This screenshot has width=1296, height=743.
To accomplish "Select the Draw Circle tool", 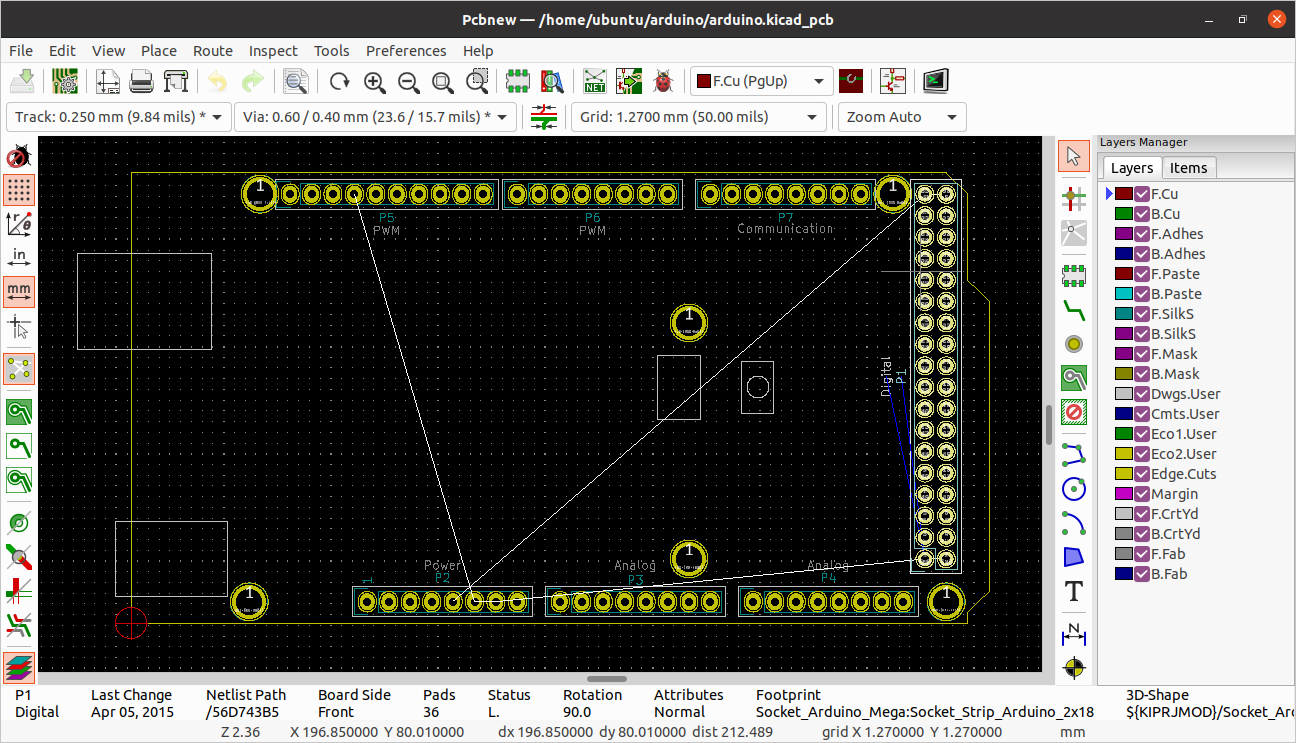I will point(1074,488).
